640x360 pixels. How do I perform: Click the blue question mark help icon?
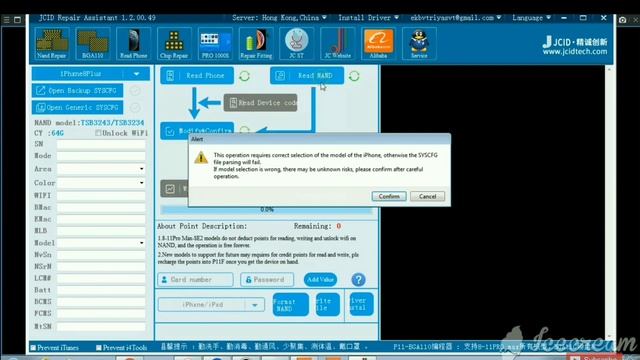[x=358, y=280]
